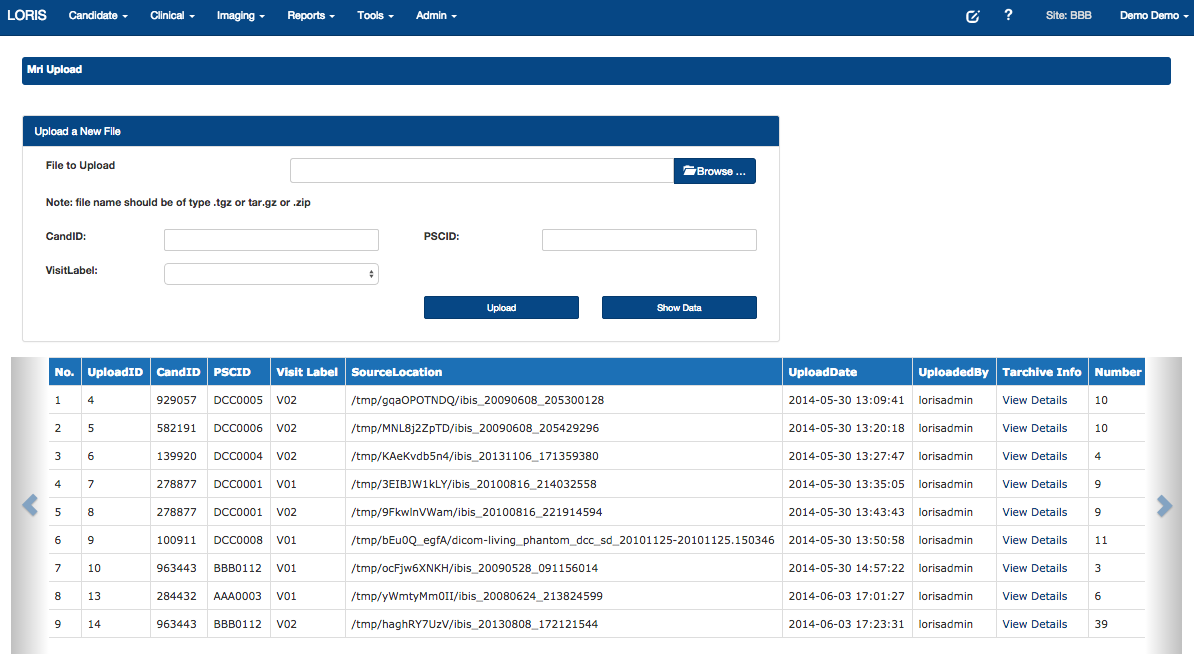
Task: Sort table by UploadDate column header
Action: pyautogui.click(x=823, y=372)
